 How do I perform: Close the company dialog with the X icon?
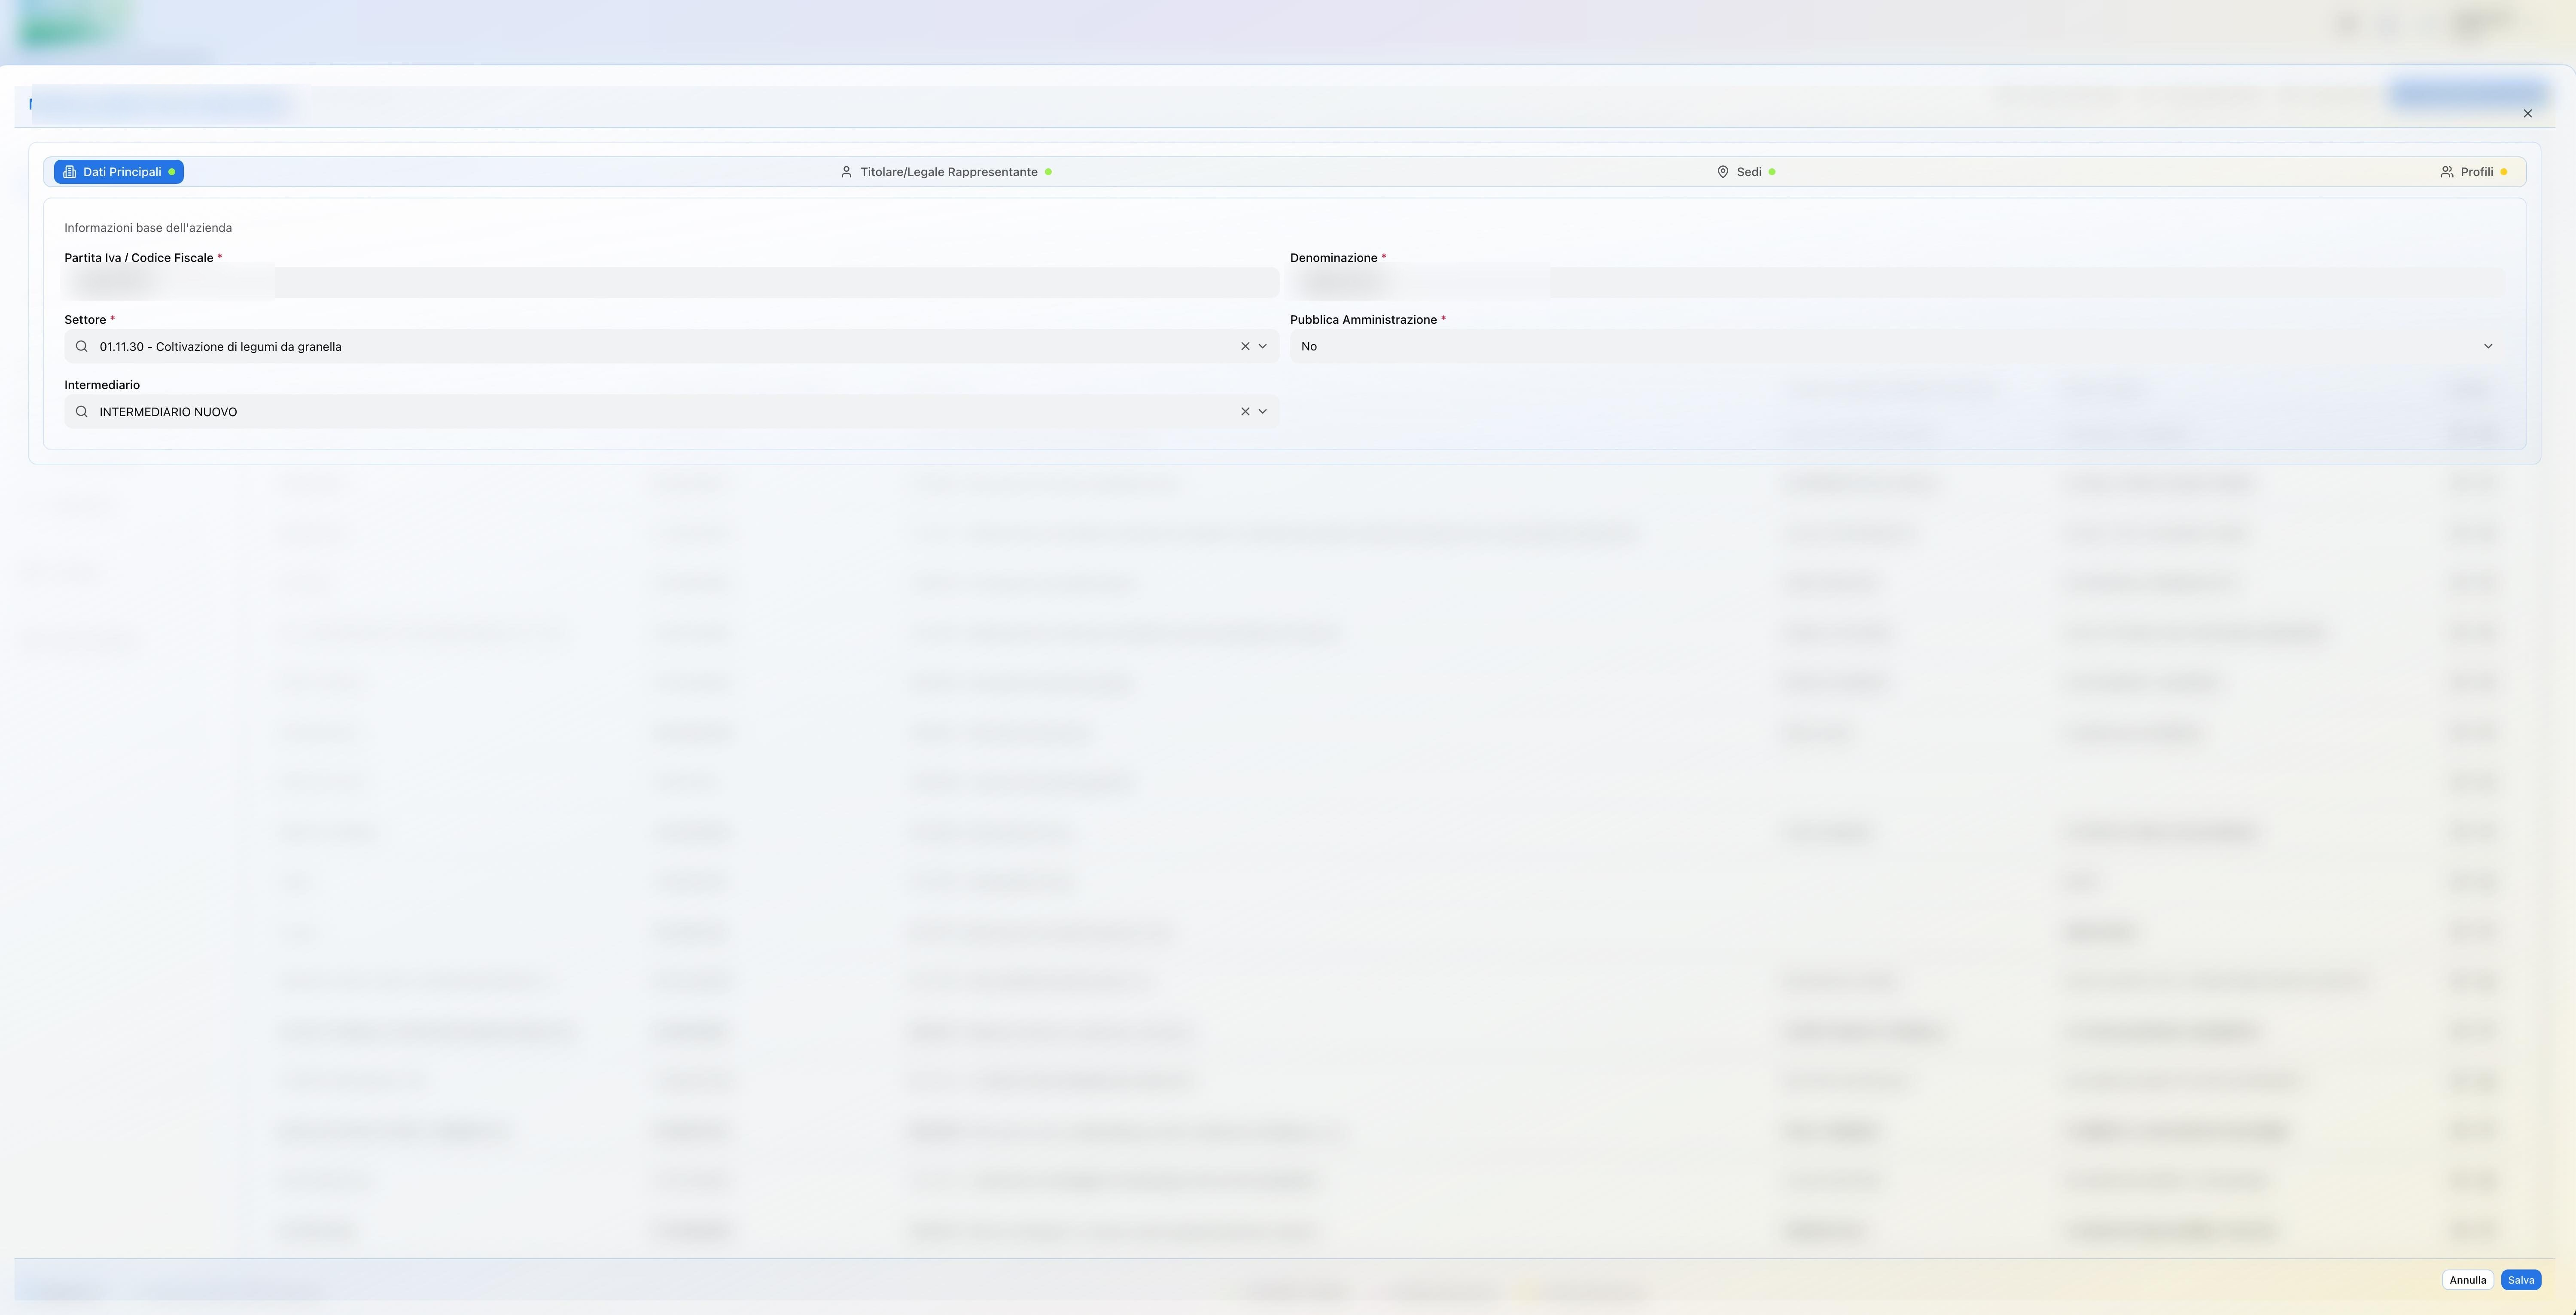(2527, 114)
